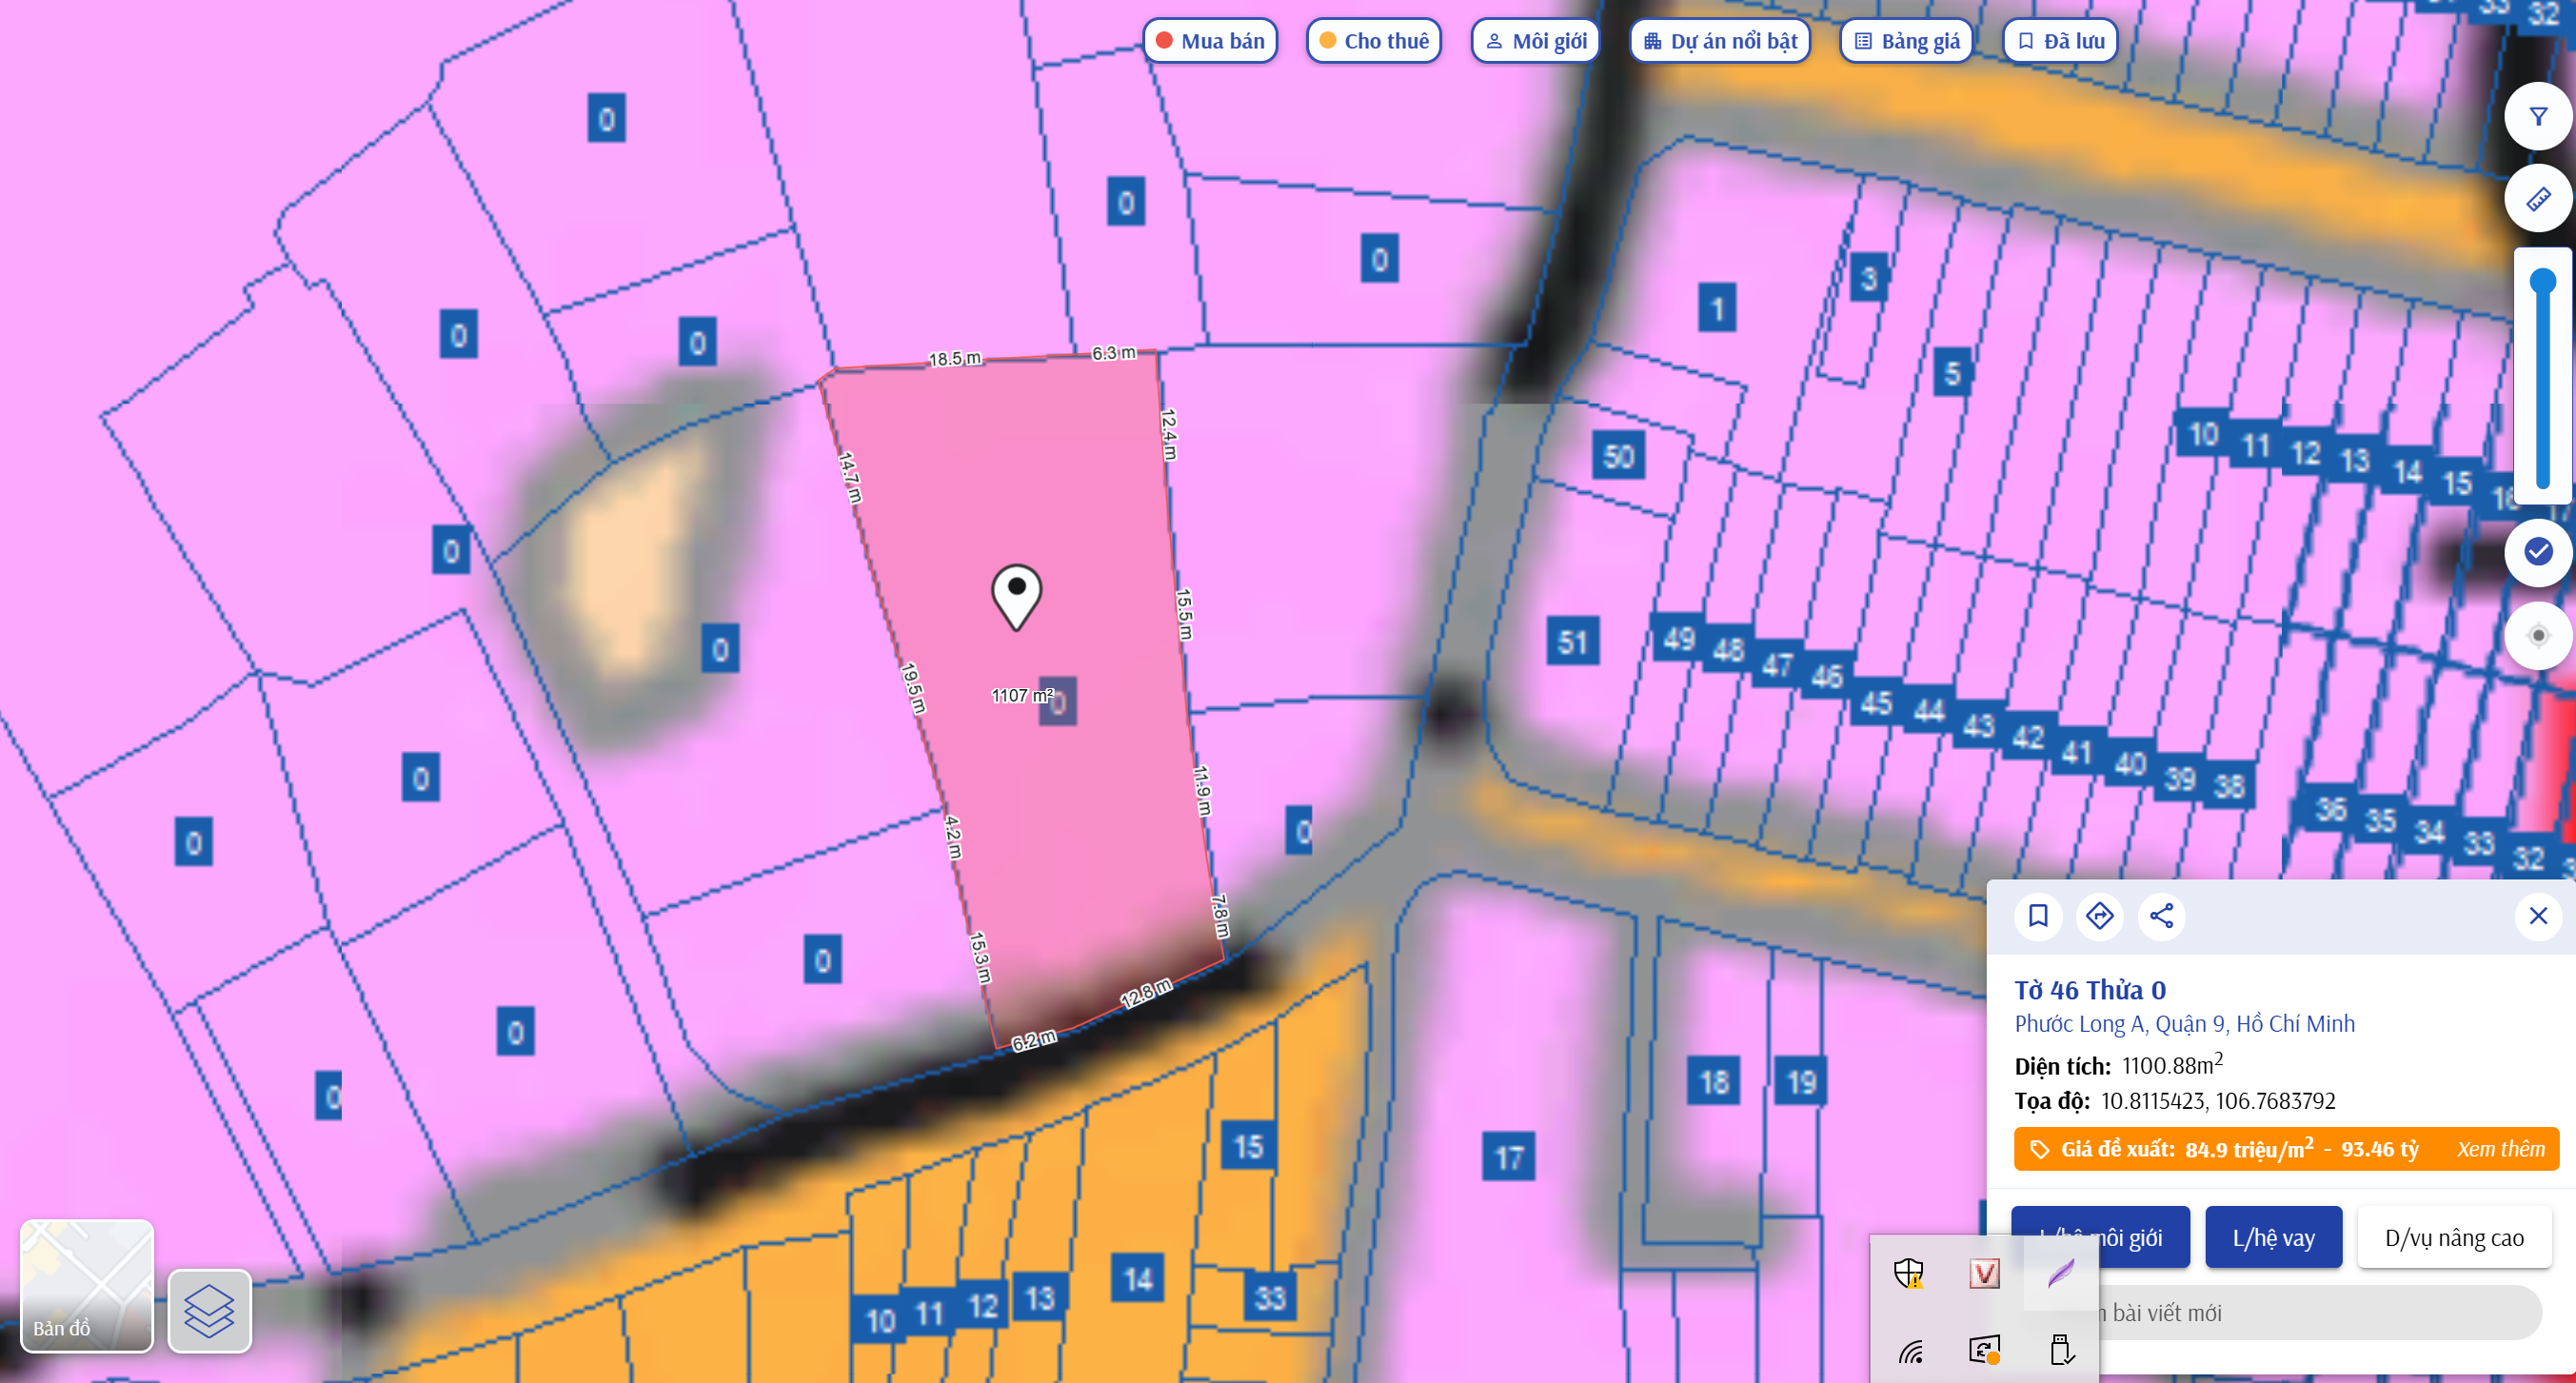Viewport: 2576px width, 1383px height.
Task: Click the 11.9 m edge length label
Action: (1202, 790)
